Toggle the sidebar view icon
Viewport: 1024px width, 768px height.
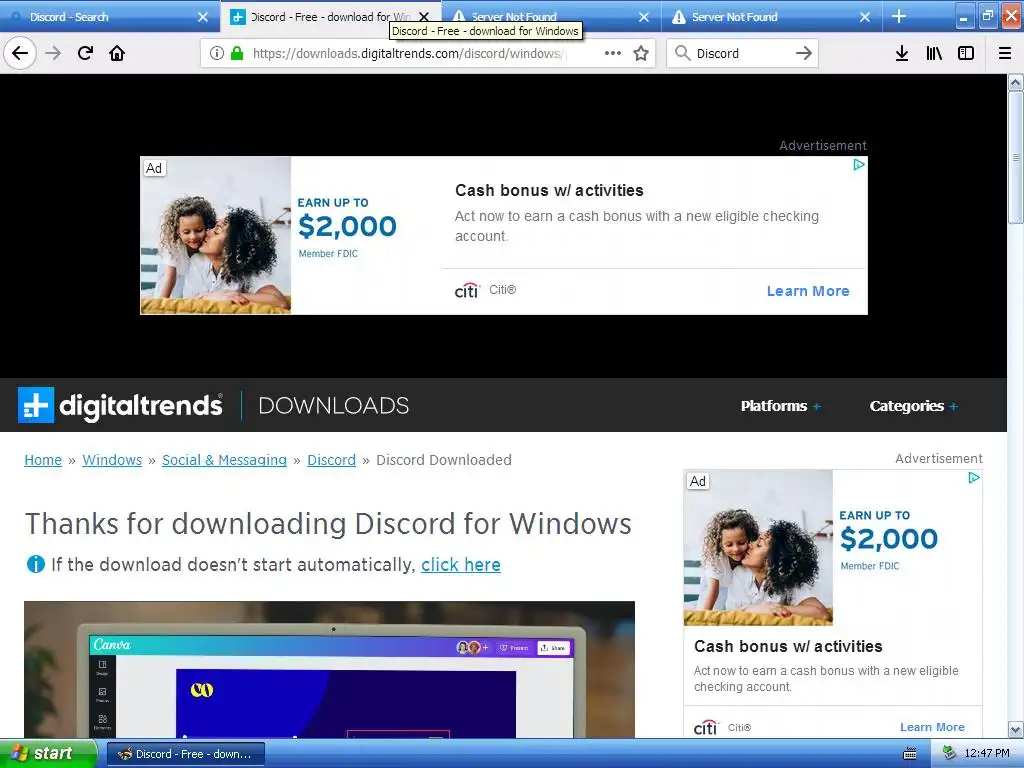(x=966, y=53)
